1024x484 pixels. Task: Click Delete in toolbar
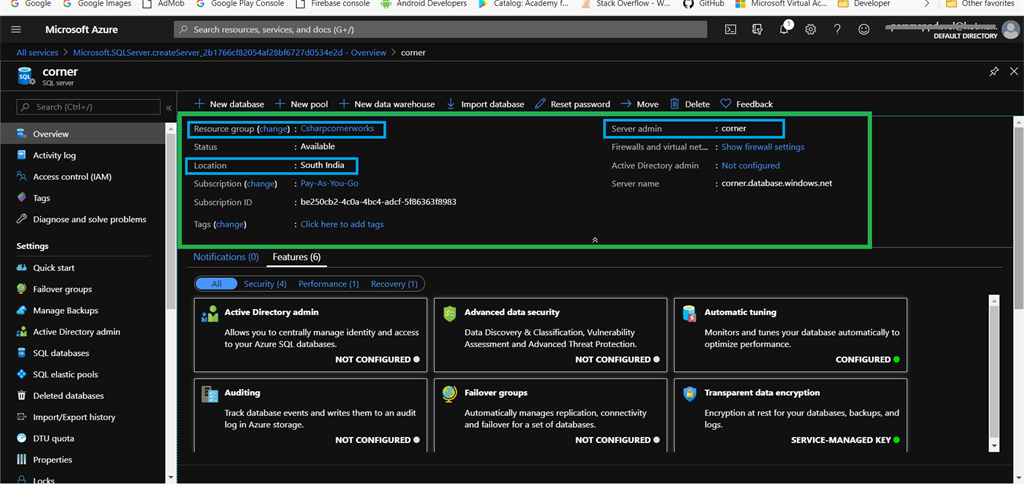690,104
